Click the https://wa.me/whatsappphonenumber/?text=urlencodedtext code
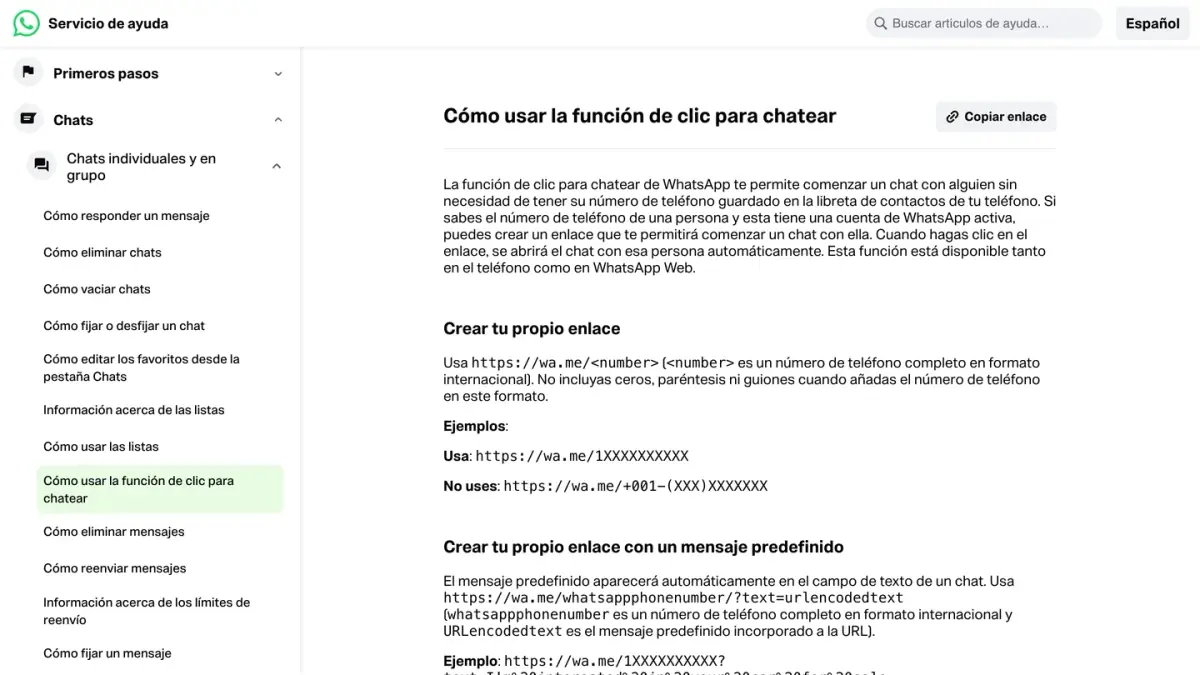Image resolution: width=1200 pixels, height=675 pixels. click(673, 598)
